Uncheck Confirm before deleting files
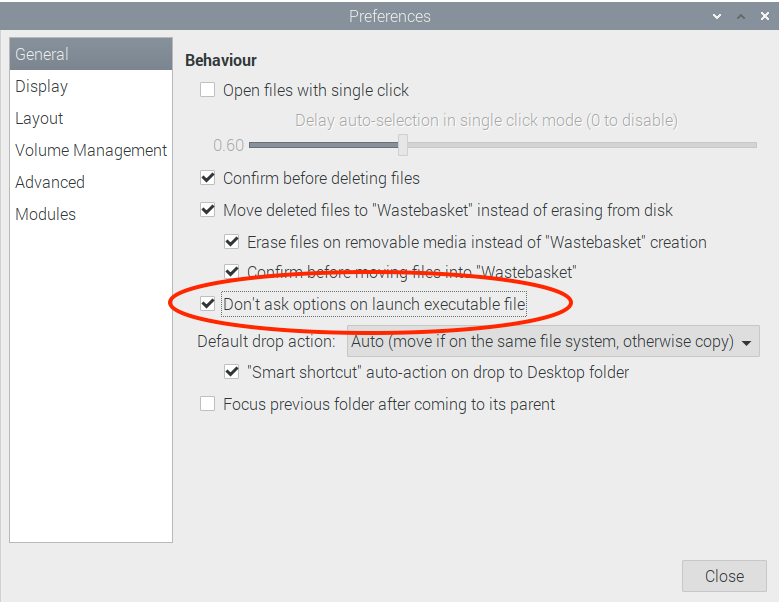 pos(208,178)
